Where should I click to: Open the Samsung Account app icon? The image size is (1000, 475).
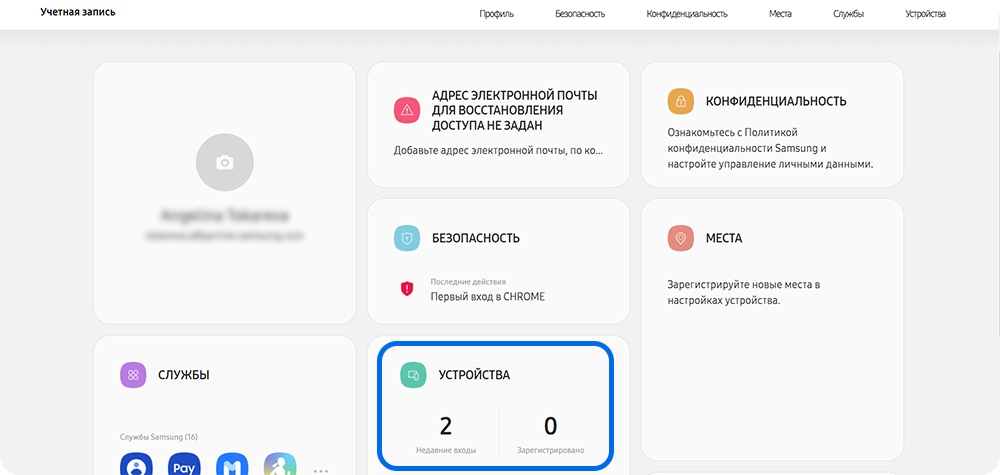coord(136,464)
